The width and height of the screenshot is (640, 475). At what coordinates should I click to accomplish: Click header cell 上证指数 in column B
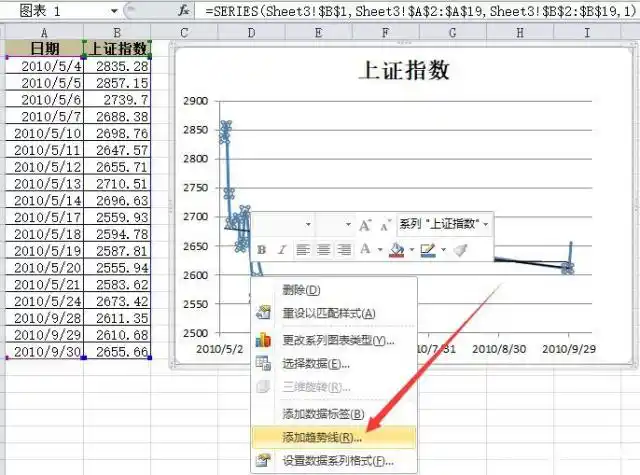118,49
